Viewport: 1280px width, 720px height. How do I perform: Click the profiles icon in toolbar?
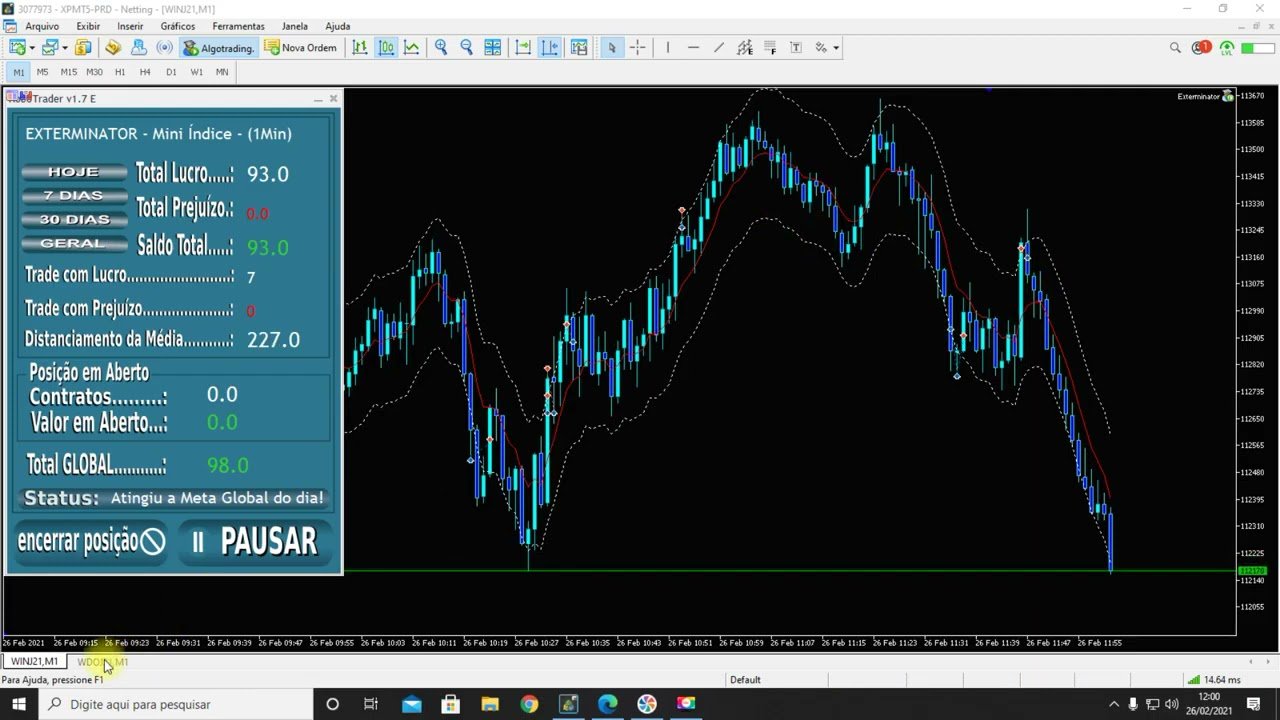point(50,47)
